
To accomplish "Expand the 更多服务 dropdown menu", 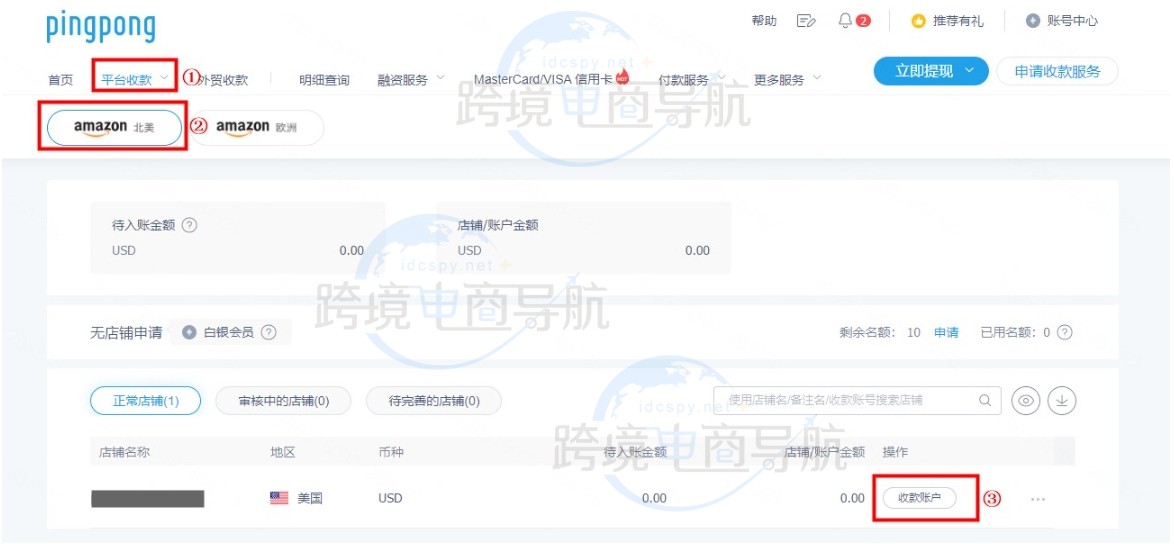I will pos(787,80).
